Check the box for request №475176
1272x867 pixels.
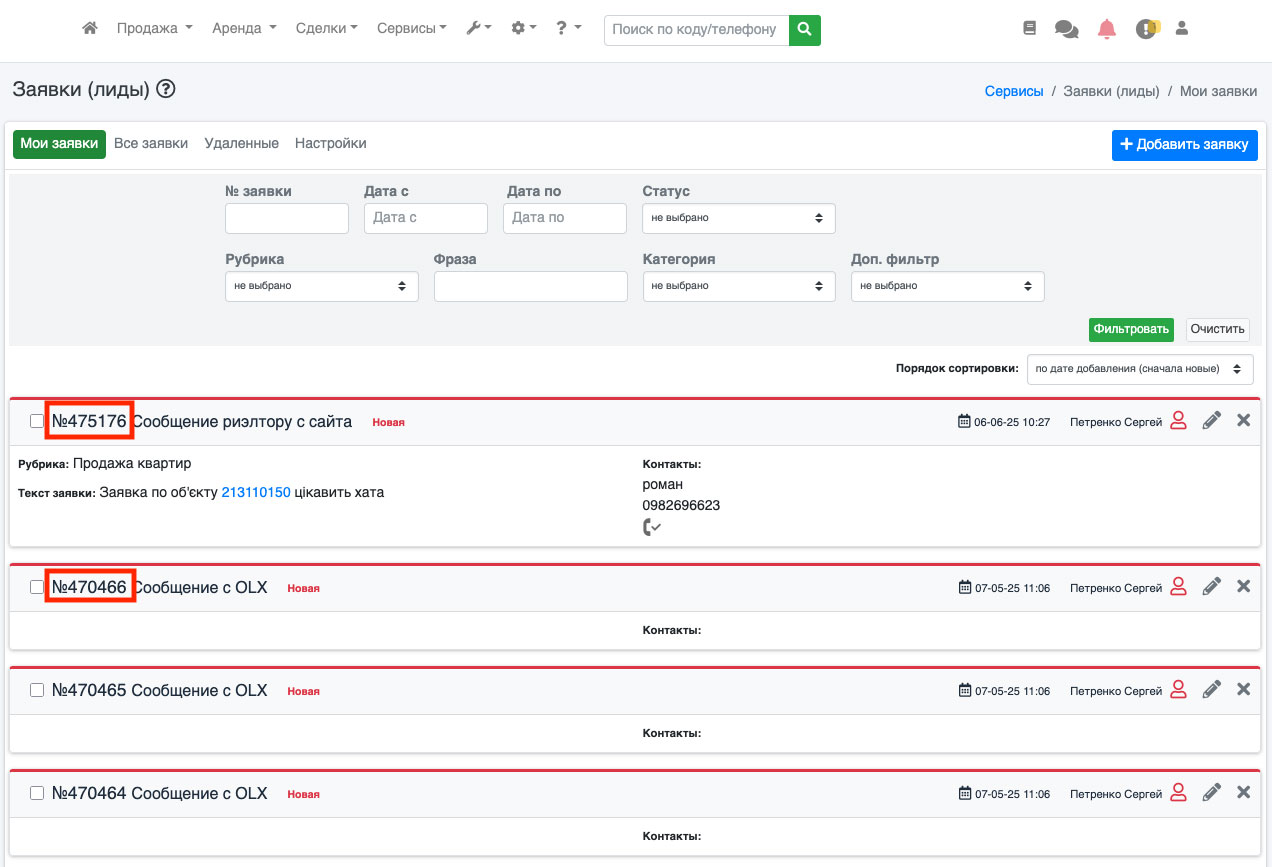pos(37,422)
